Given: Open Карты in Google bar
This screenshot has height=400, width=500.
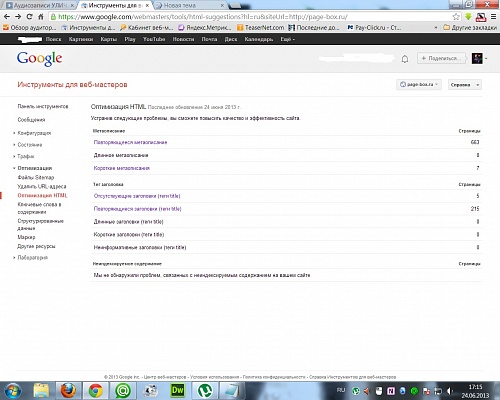Looking at the screenshot, I should [x=109, y=39].
